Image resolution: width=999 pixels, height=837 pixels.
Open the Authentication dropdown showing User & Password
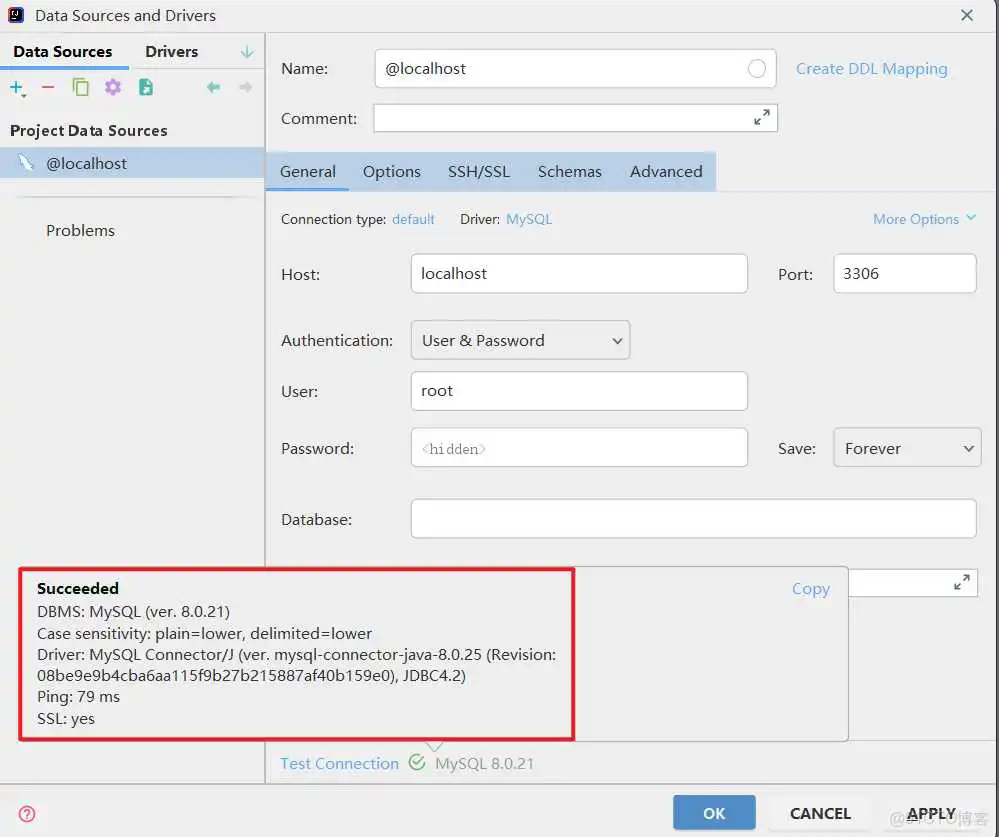pyautogui.click(x=519, y=340)
